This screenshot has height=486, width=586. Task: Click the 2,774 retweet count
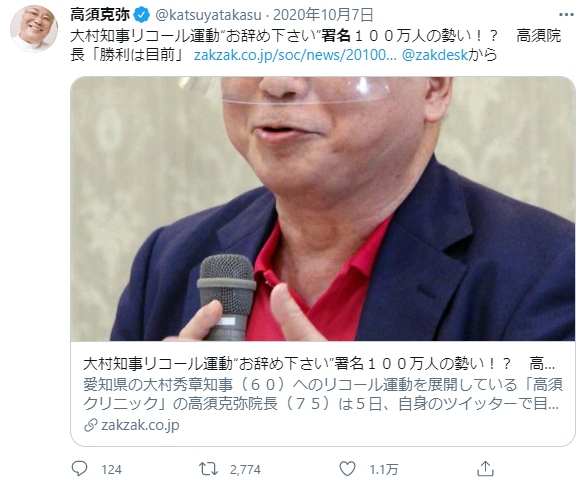(x=245, y=469)
